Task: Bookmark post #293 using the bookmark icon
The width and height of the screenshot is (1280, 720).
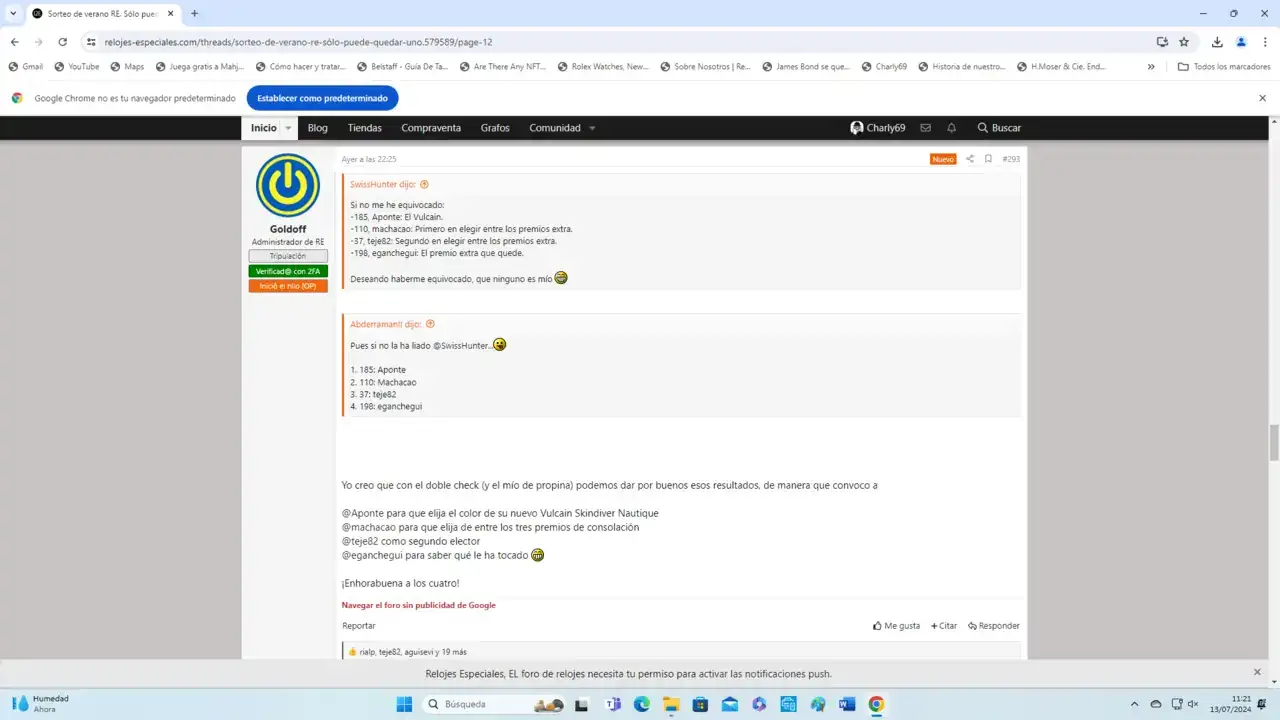Action: click(x=988, y=159)
